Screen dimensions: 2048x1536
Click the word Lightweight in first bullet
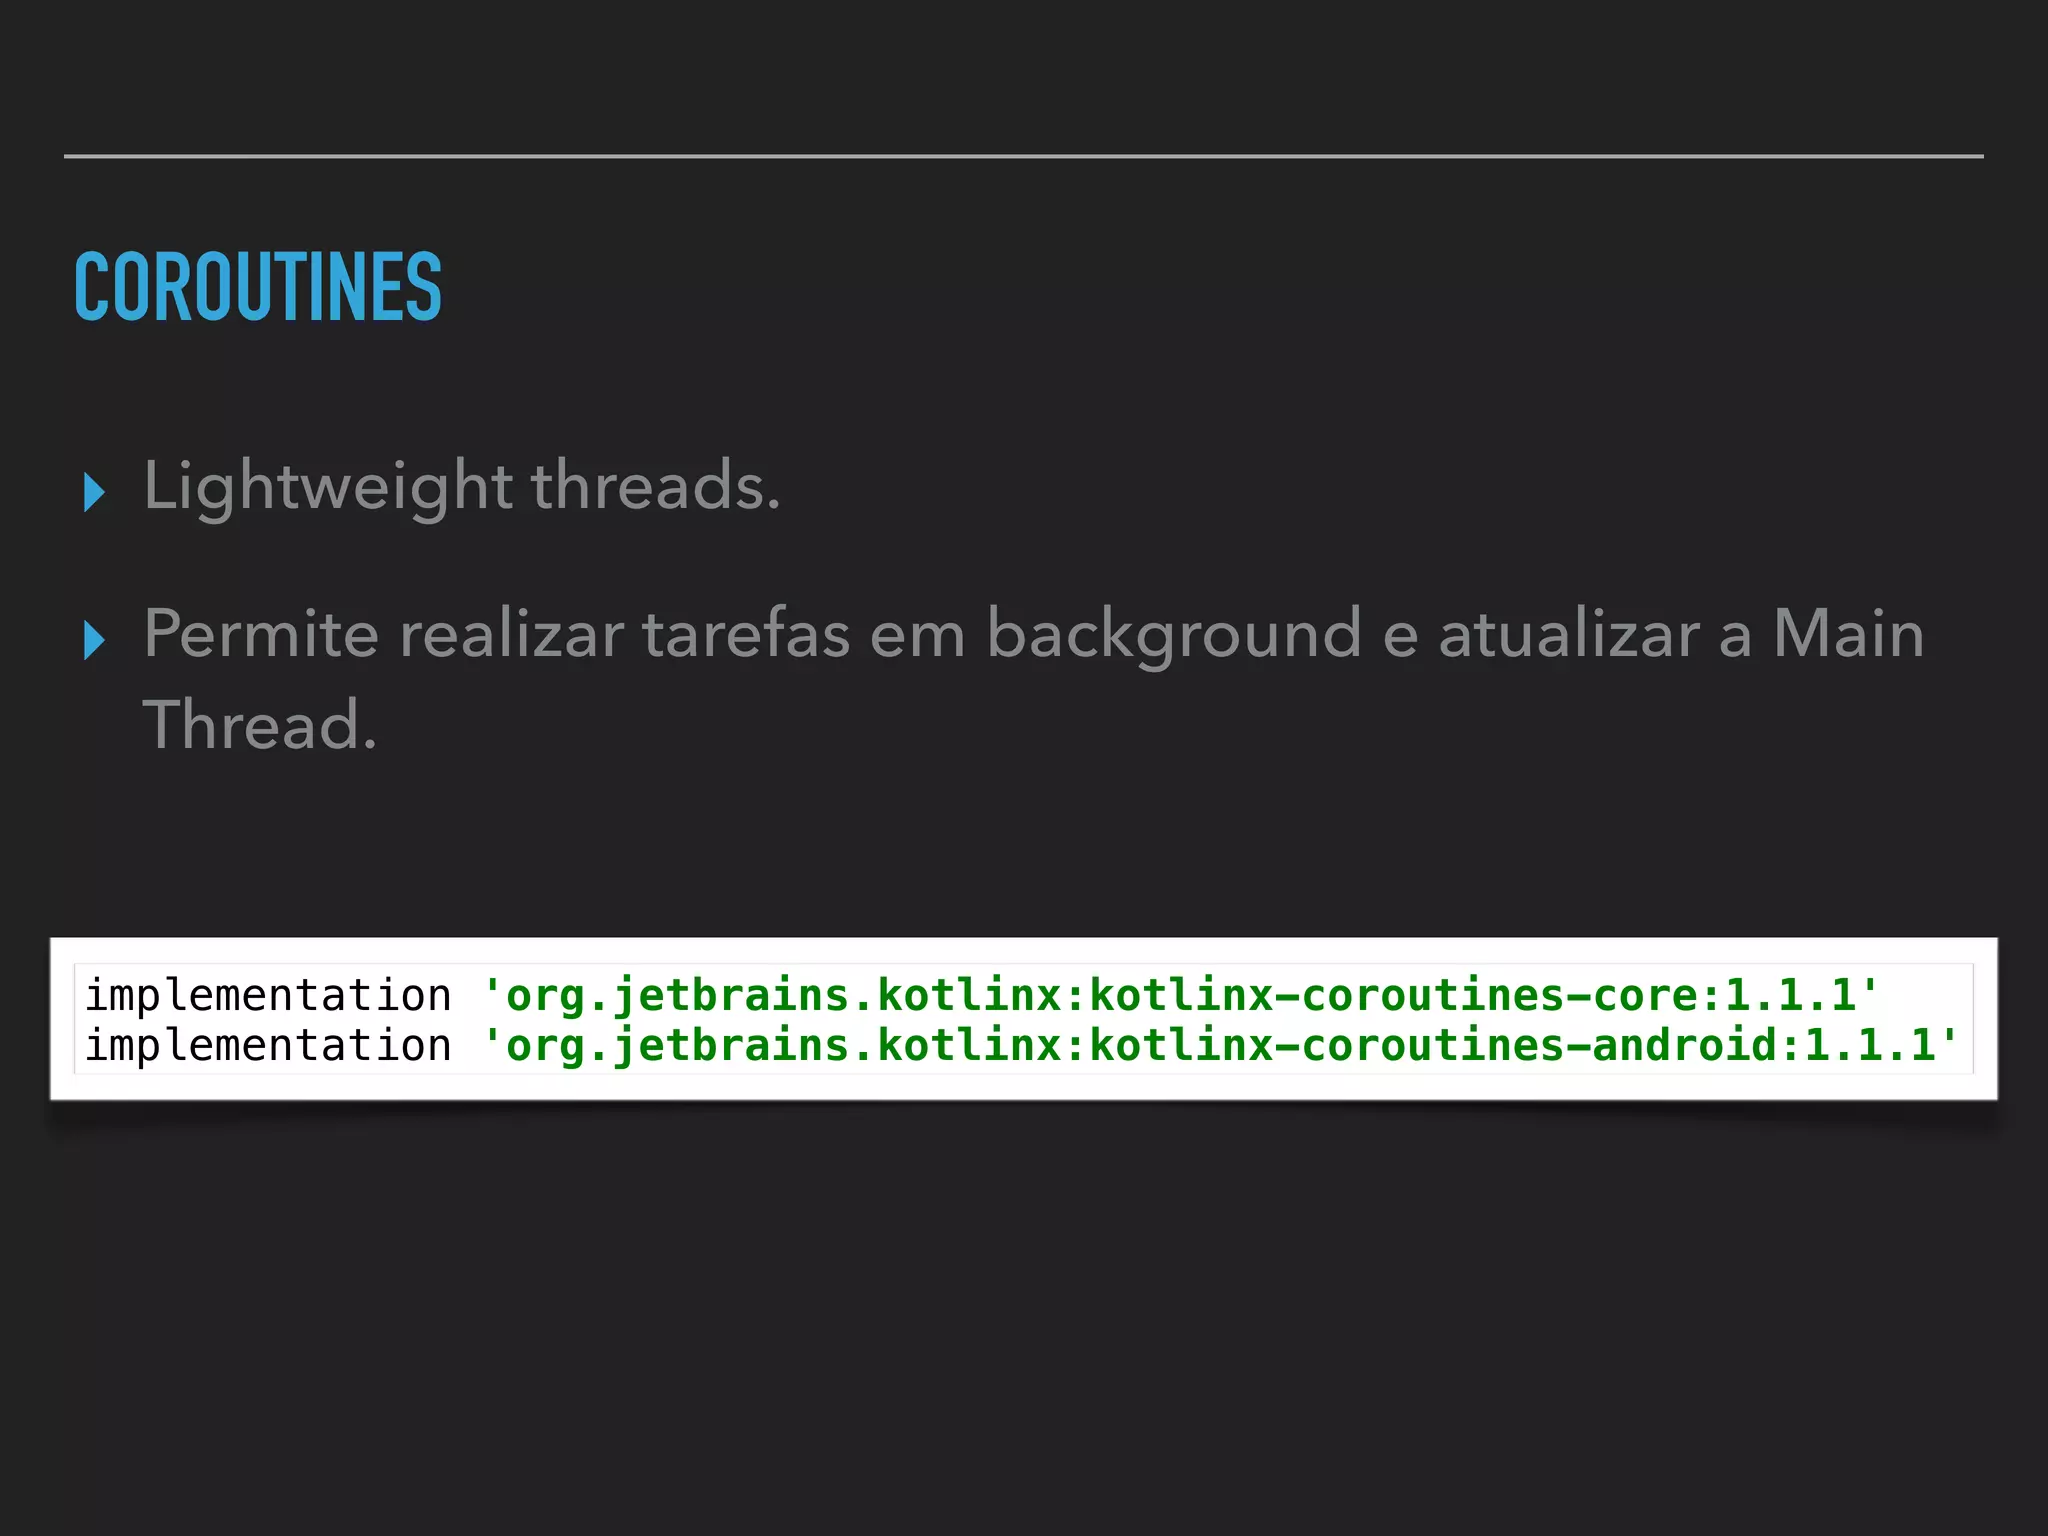click(x=328, y=486)
